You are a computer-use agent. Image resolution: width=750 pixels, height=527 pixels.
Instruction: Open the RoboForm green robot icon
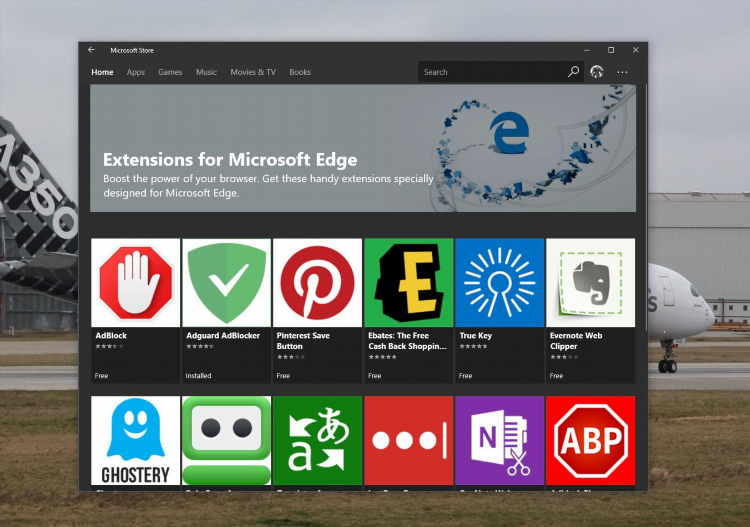227,440
